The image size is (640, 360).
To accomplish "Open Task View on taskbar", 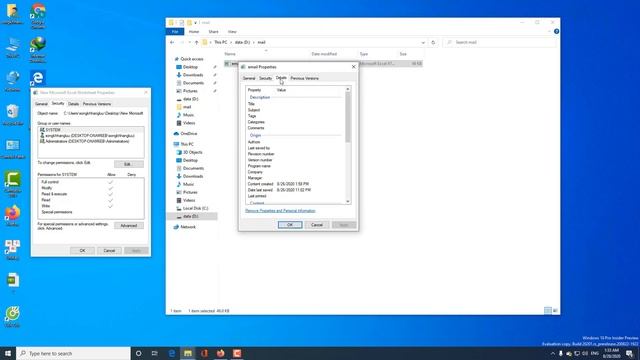I will point(155,353).
